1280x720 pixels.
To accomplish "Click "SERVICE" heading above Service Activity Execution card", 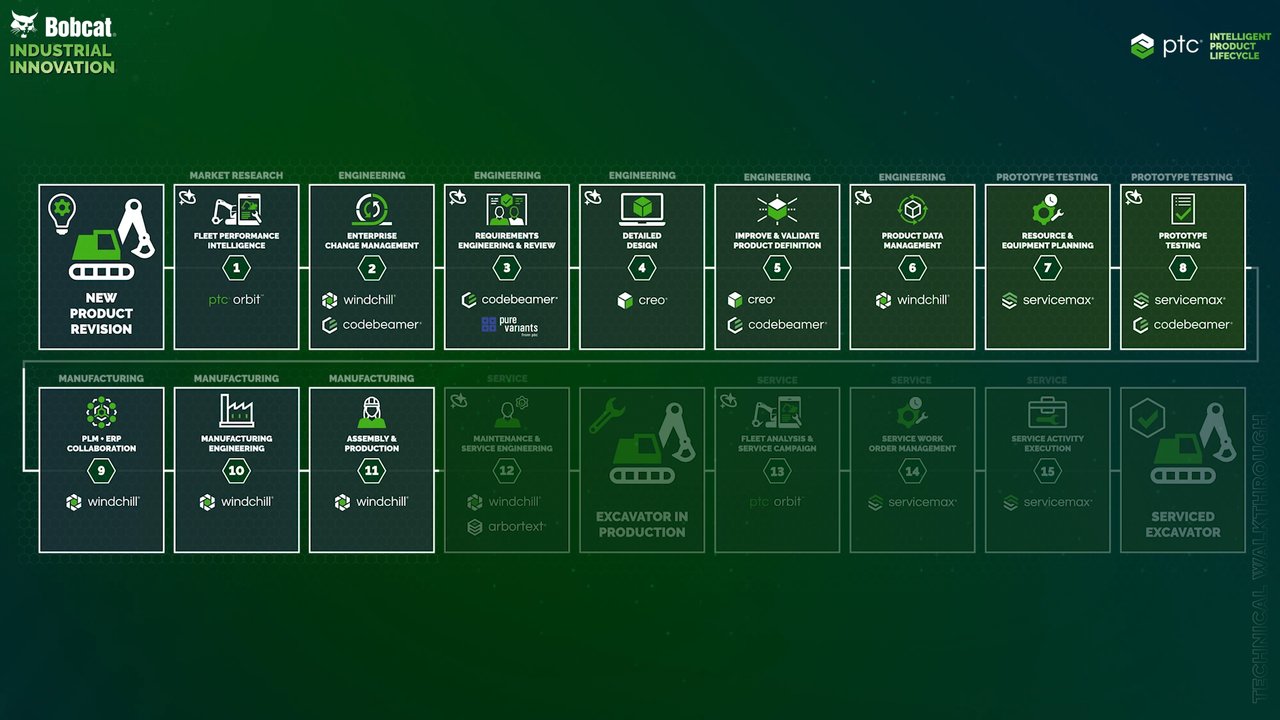I will point(1047,380).
